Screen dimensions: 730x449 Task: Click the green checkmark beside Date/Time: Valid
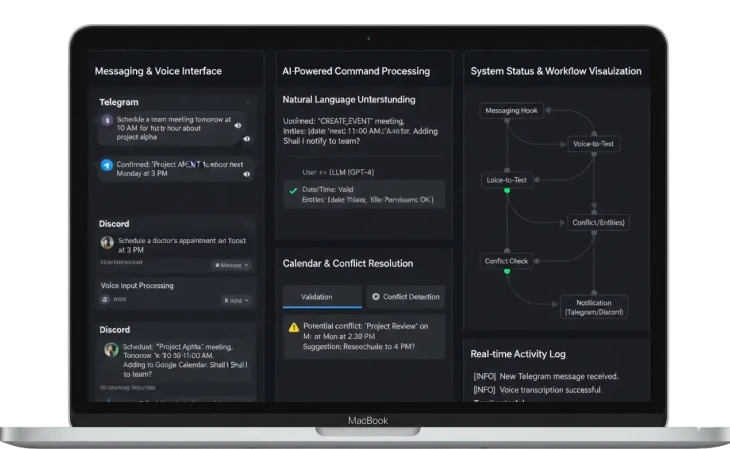(293, 190)
